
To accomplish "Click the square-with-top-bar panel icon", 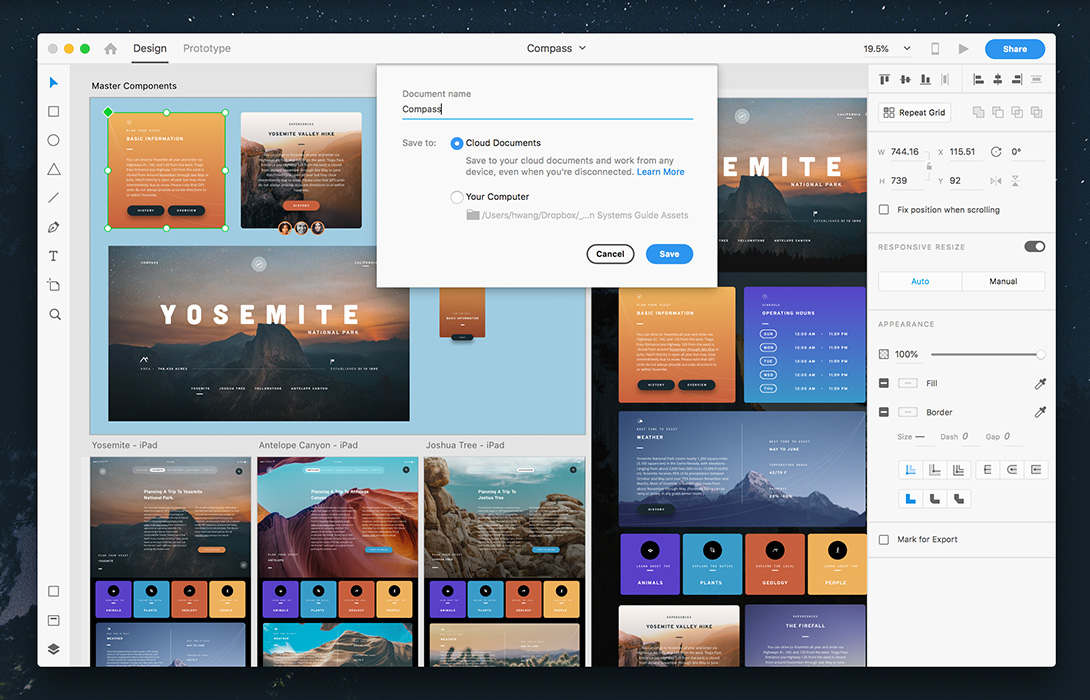I will [x=54, y=620].
